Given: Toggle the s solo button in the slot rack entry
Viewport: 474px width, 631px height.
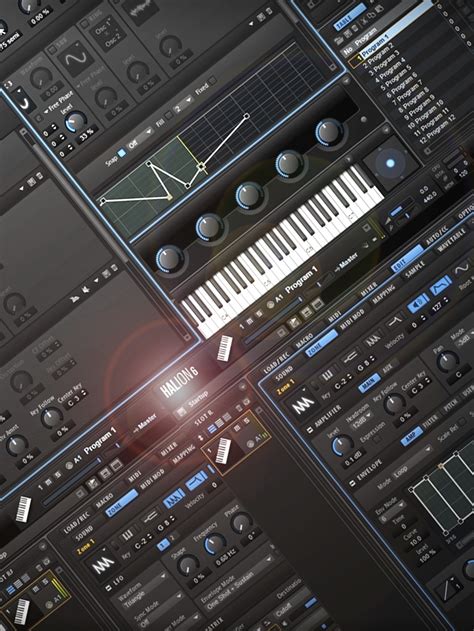Looking at the screenshot, I should (246, 420).
